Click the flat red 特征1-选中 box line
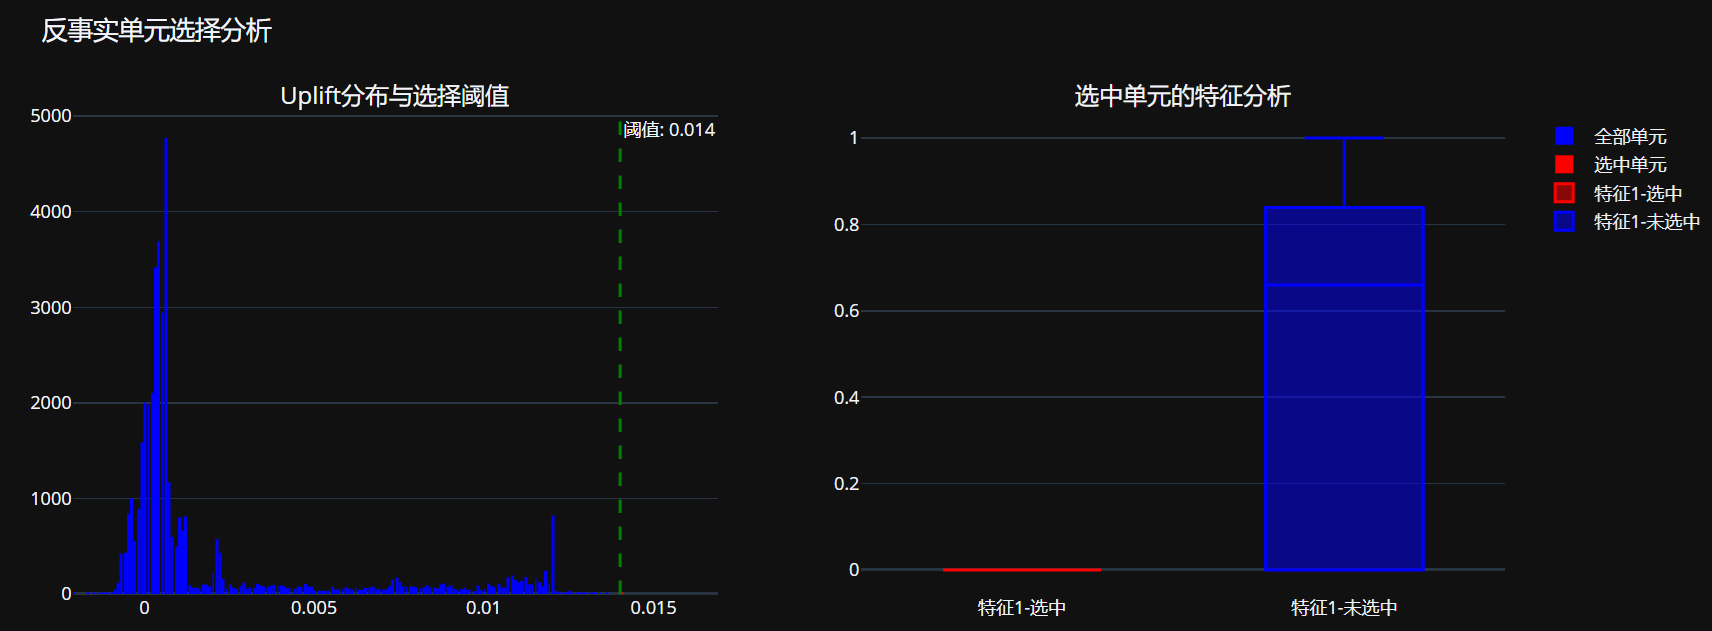Screen dimensions: 1712x631 pos(1021,570)
